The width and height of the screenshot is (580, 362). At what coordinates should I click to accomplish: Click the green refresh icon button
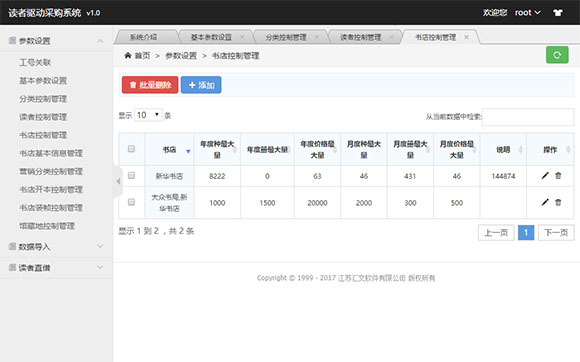[557, 55]
